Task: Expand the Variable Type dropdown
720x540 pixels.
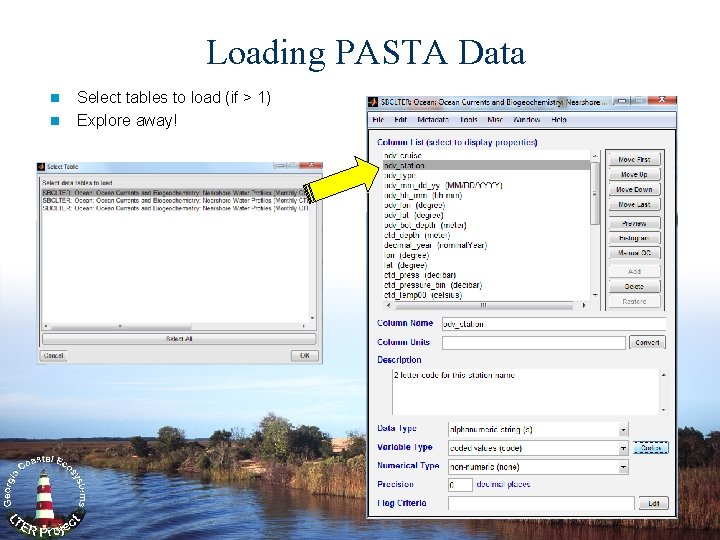Action: click(x=623, y=448)
